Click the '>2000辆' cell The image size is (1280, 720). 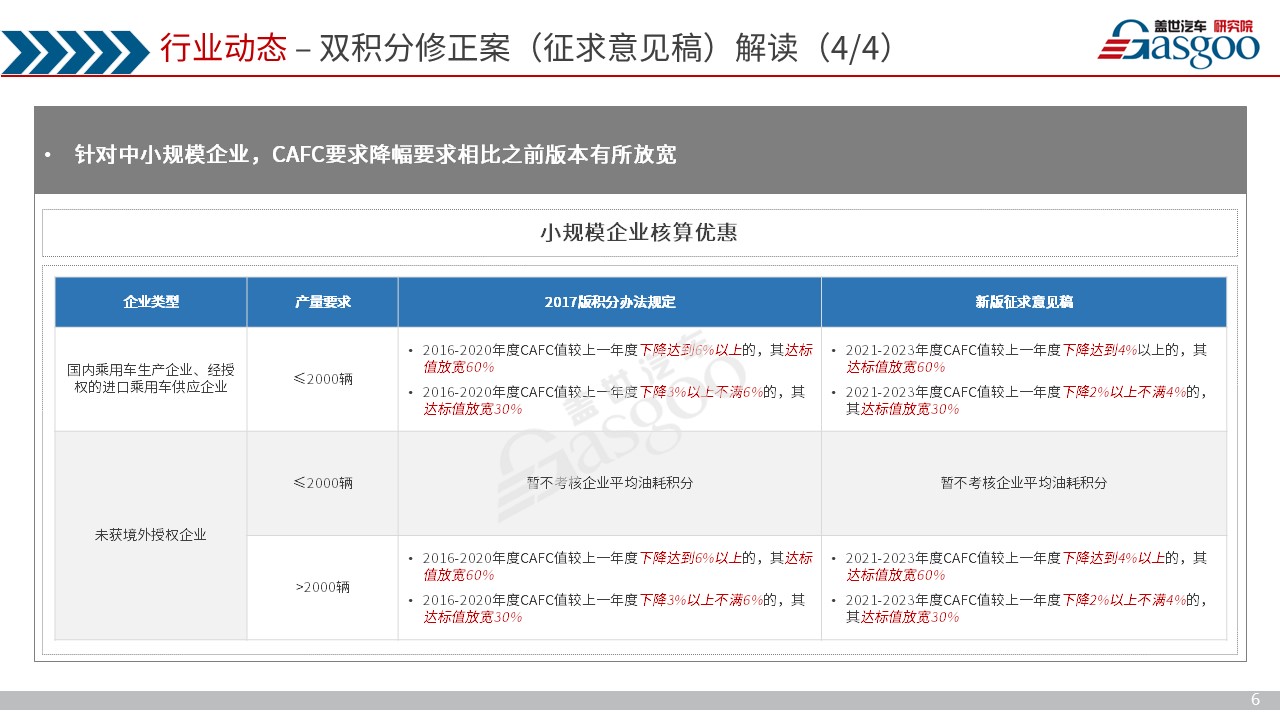pyautogui.click(x=322, y=587)
